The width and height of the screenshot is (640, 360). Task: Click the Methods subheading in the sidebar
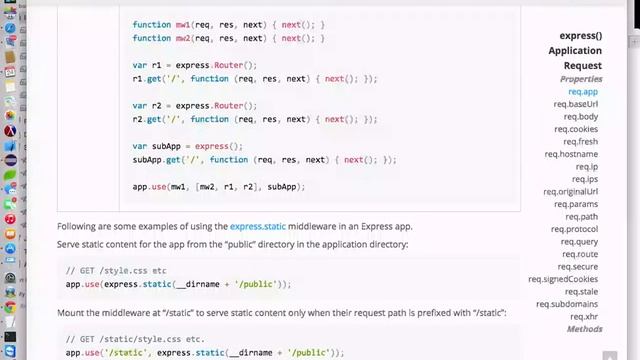pos(584,329)
